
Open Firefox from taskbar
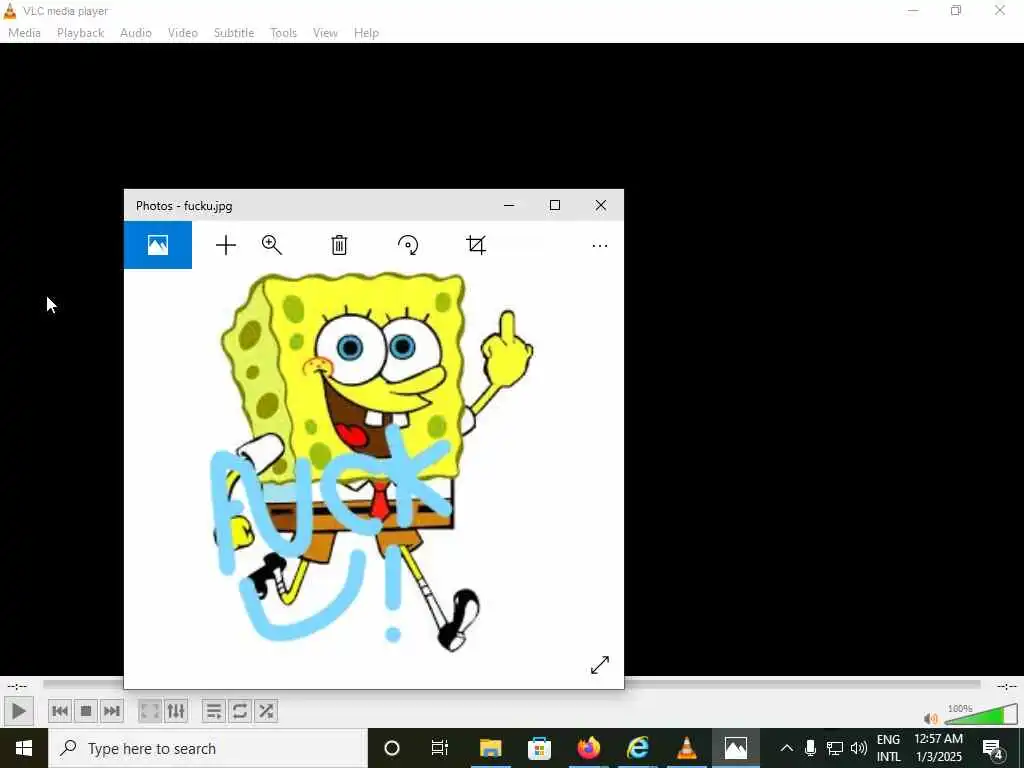[588, 748]
